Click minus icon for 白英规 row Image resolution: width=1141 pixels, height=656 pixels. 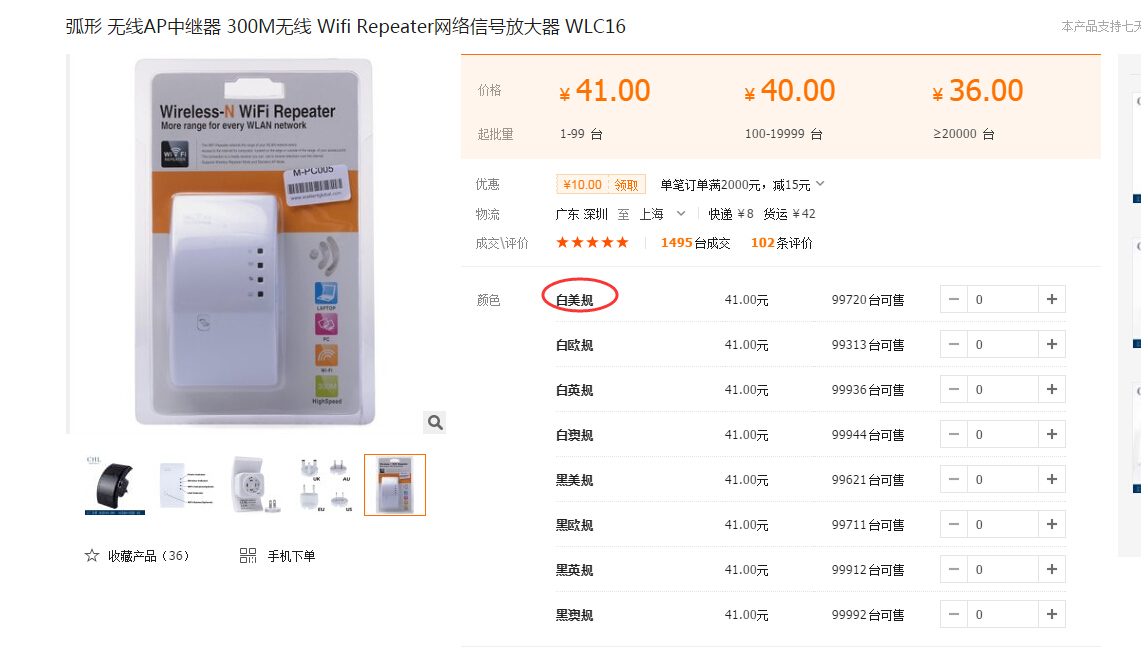click(954, 390)
